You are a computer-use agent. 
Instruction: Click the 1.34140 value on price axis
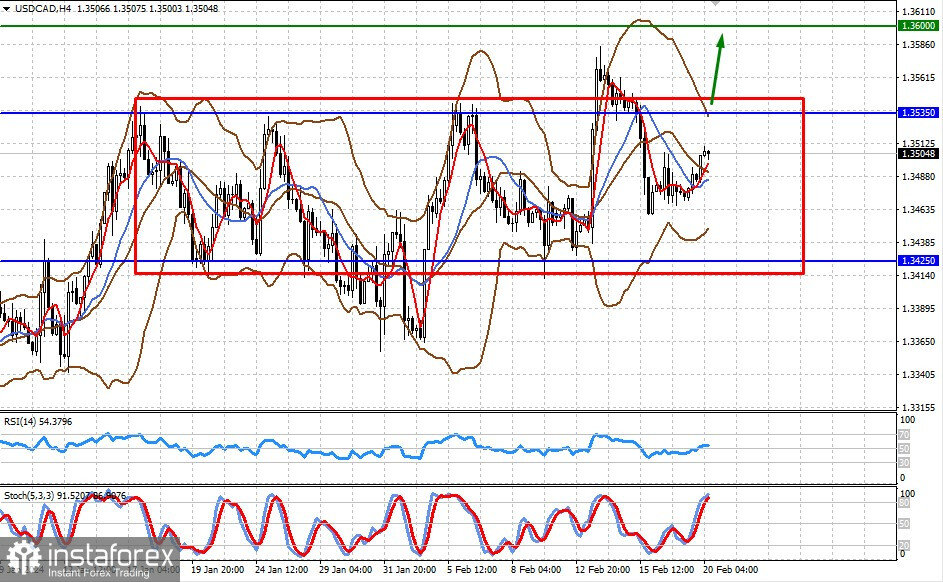click(x=919, y=275)
